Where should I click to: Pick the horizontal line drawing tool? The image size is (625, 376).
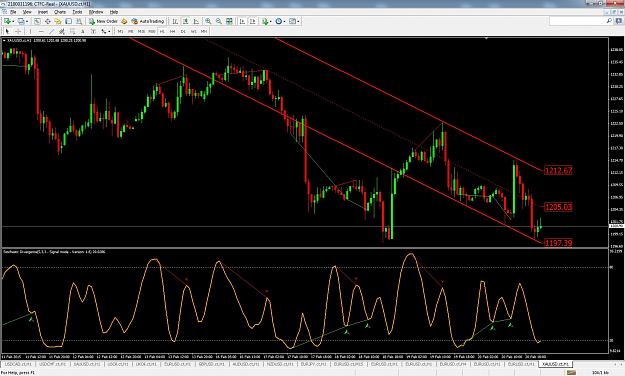(41, 31)
